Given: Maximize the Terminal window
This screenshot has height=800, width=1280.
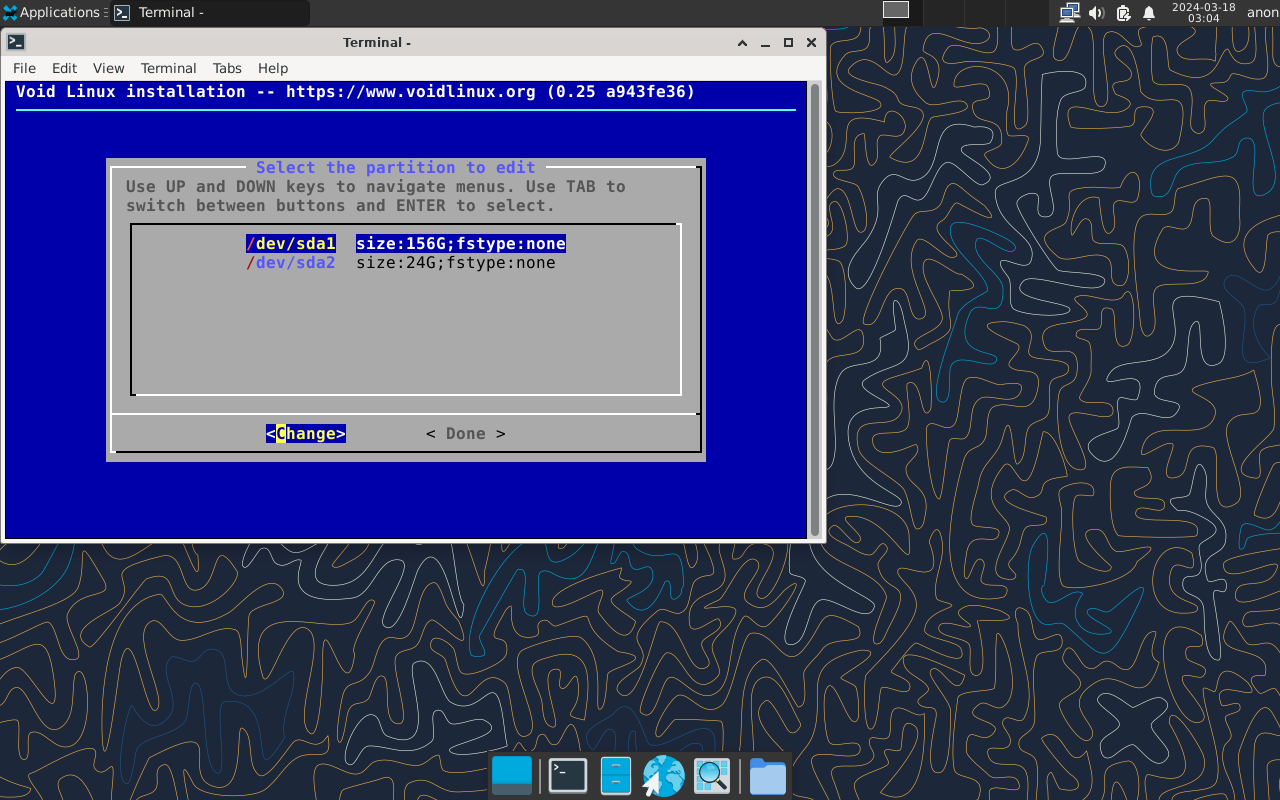Looking at the screenshot, I should point(788,43).
